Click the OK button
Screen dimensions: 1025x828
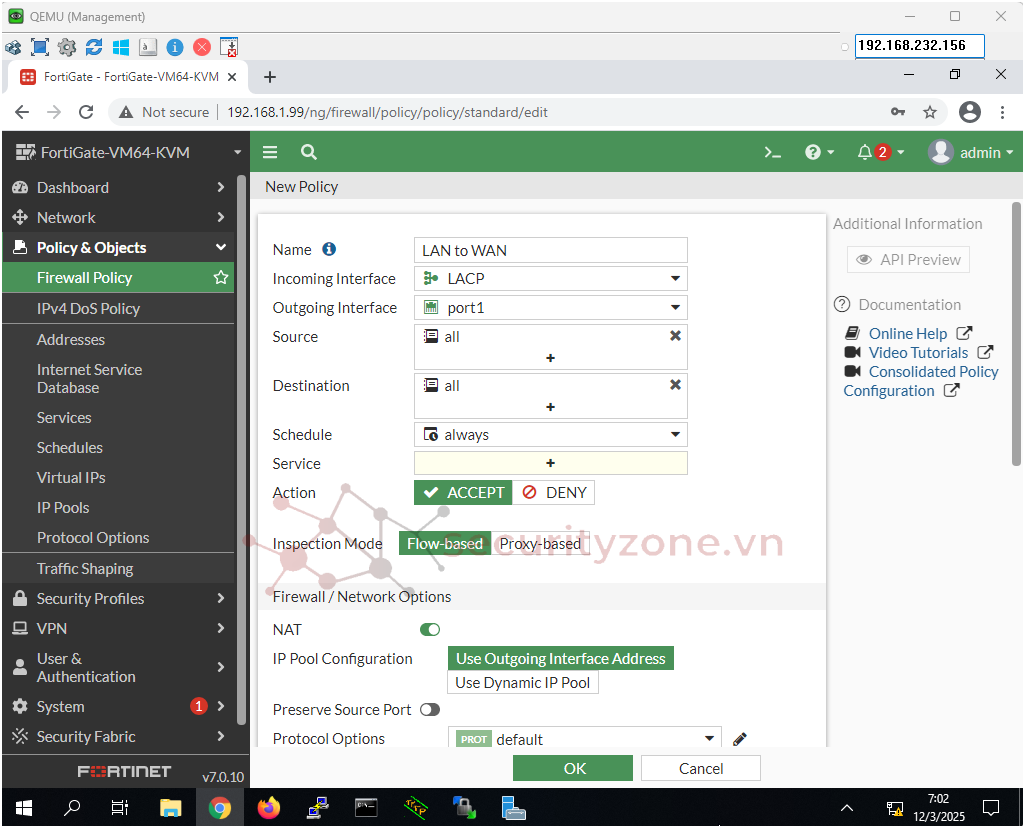click(x=573, y=768)
